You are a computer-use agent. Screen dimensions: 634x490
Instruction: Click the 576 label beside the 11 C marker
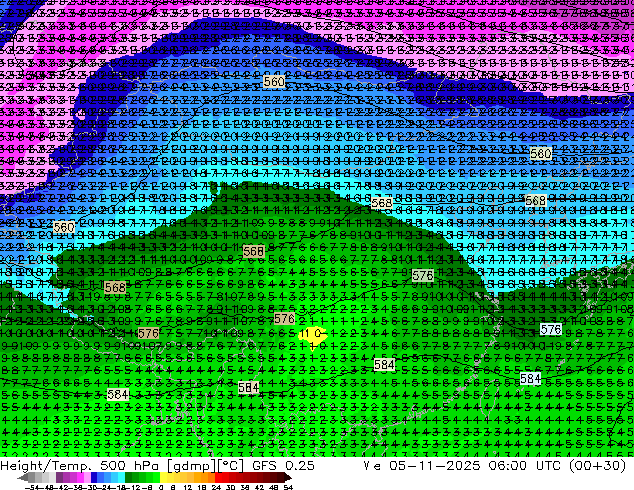point(284,319)
